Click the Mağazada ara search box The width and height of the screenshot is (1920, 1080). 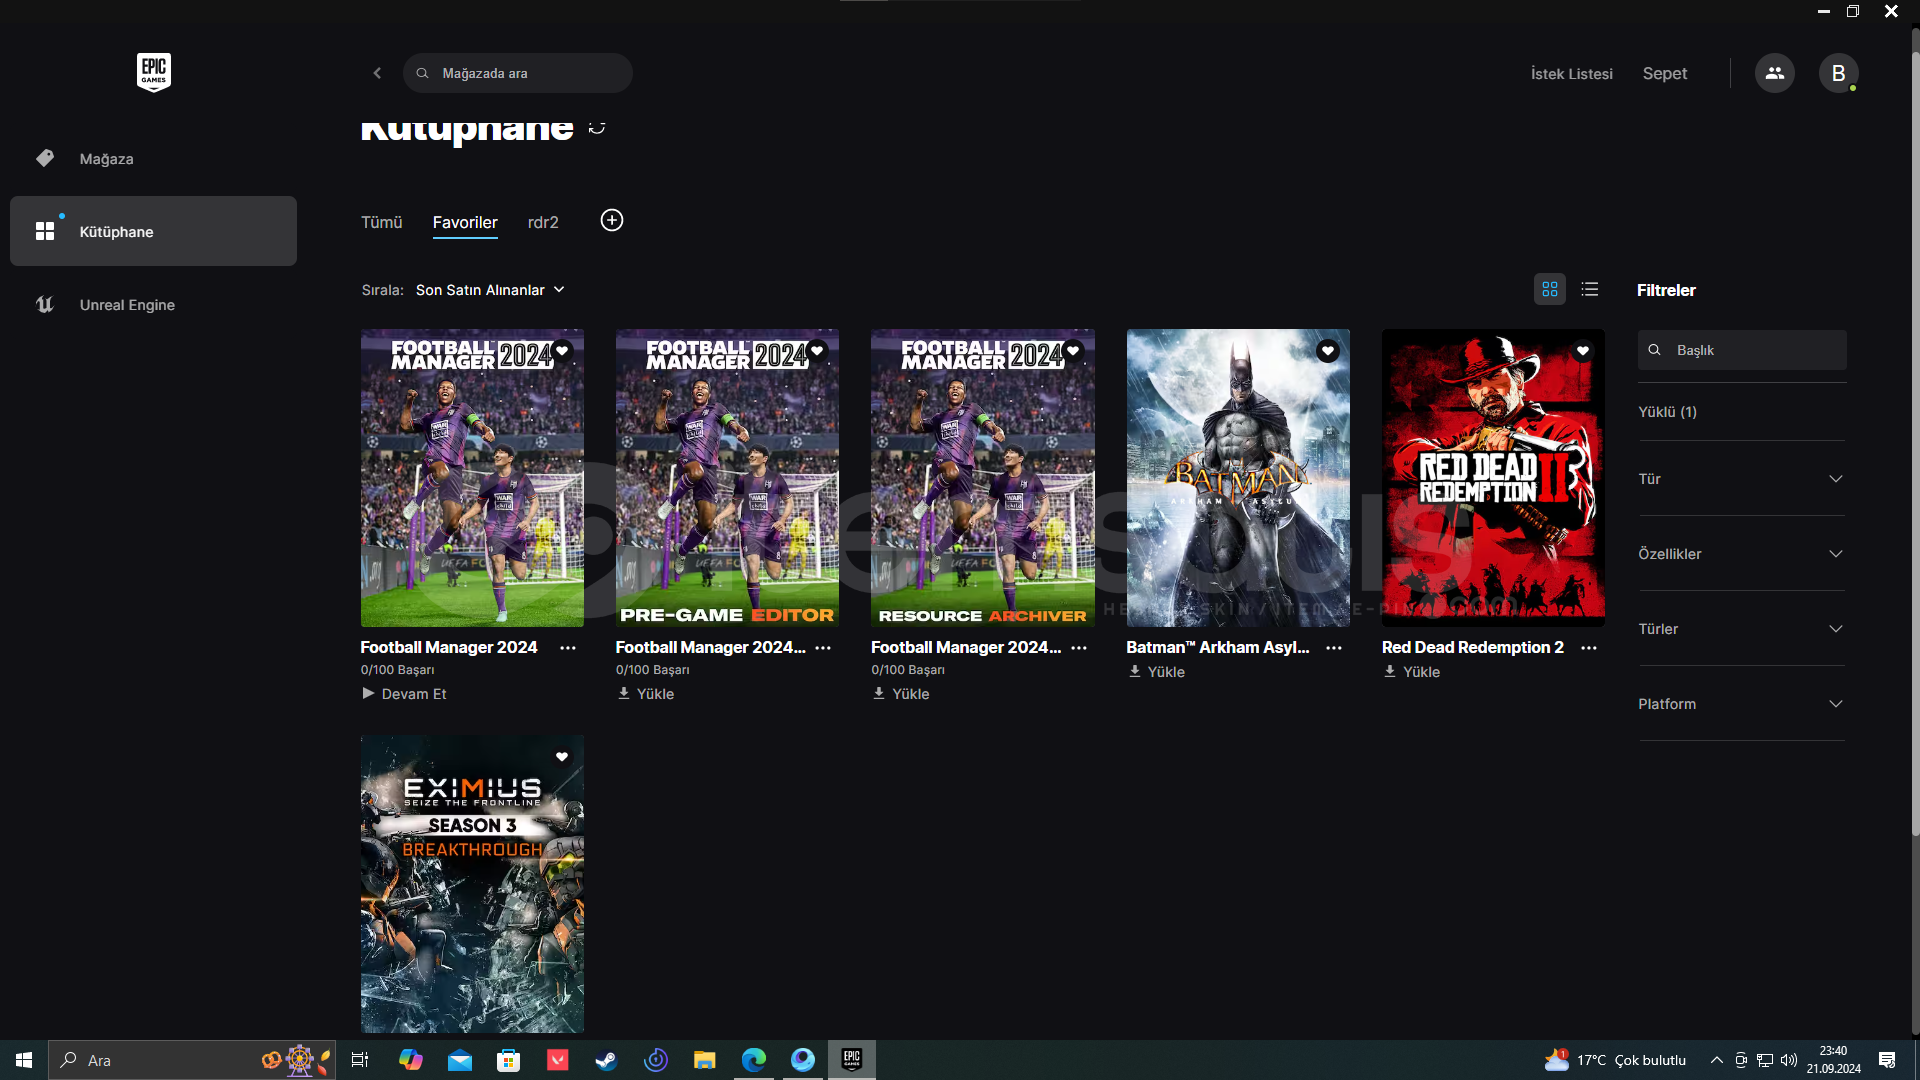pyautogui.click(x=518, y=73)
